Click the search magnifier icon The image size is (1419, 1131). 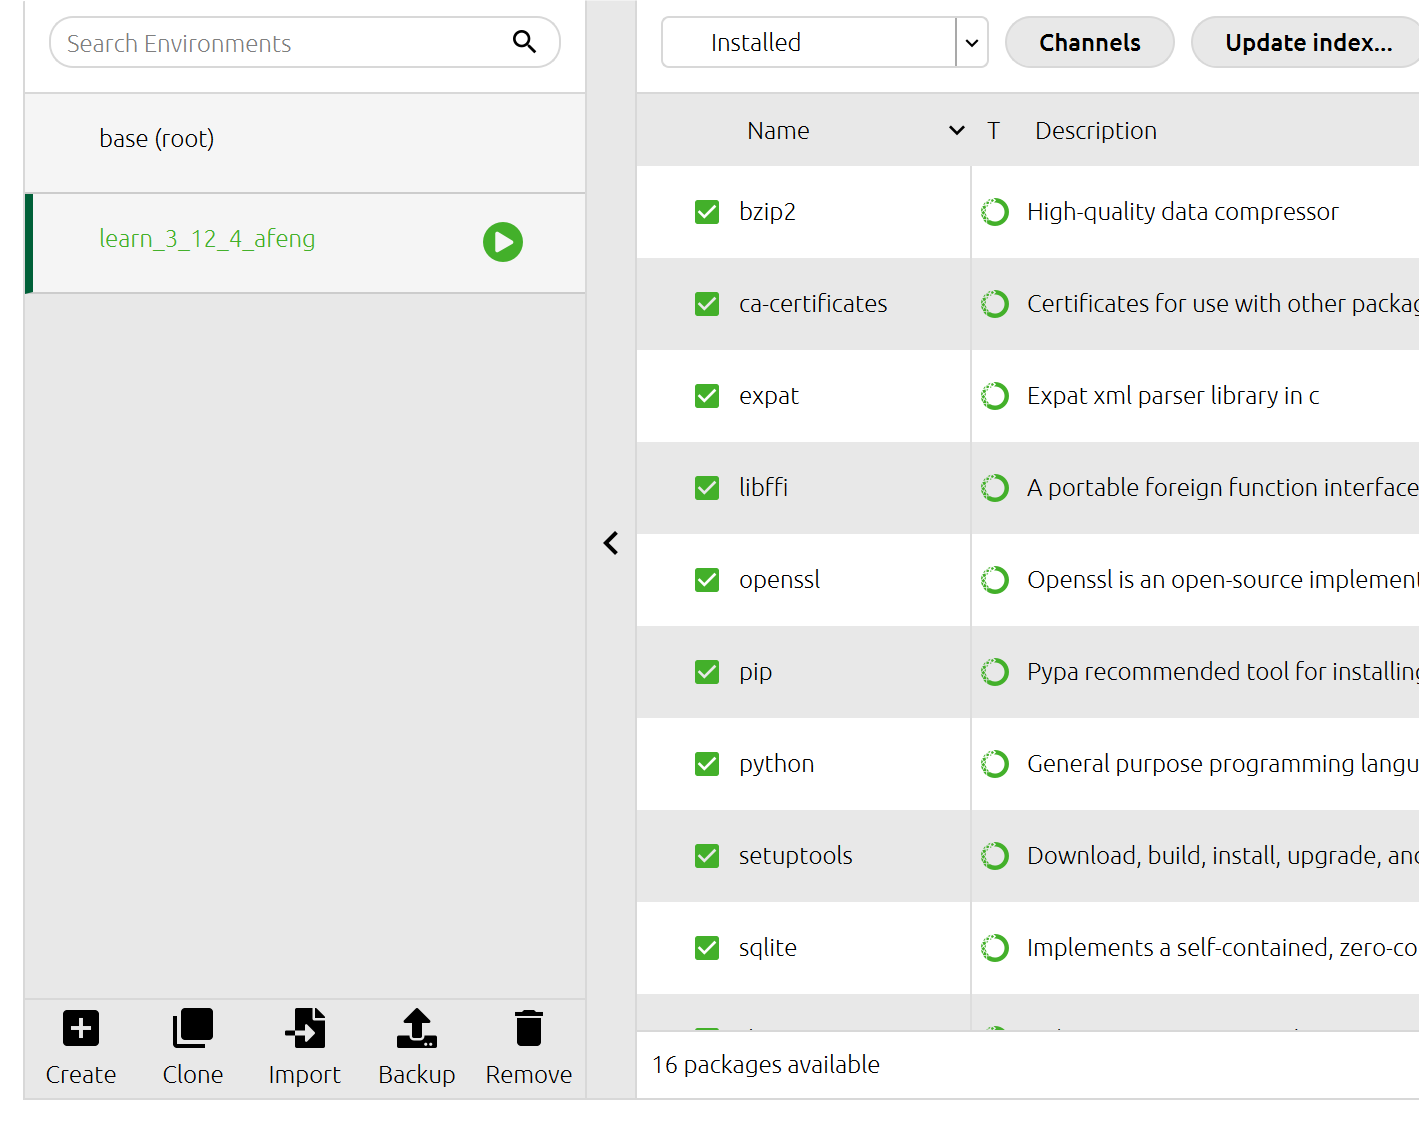tap(524, 42)
